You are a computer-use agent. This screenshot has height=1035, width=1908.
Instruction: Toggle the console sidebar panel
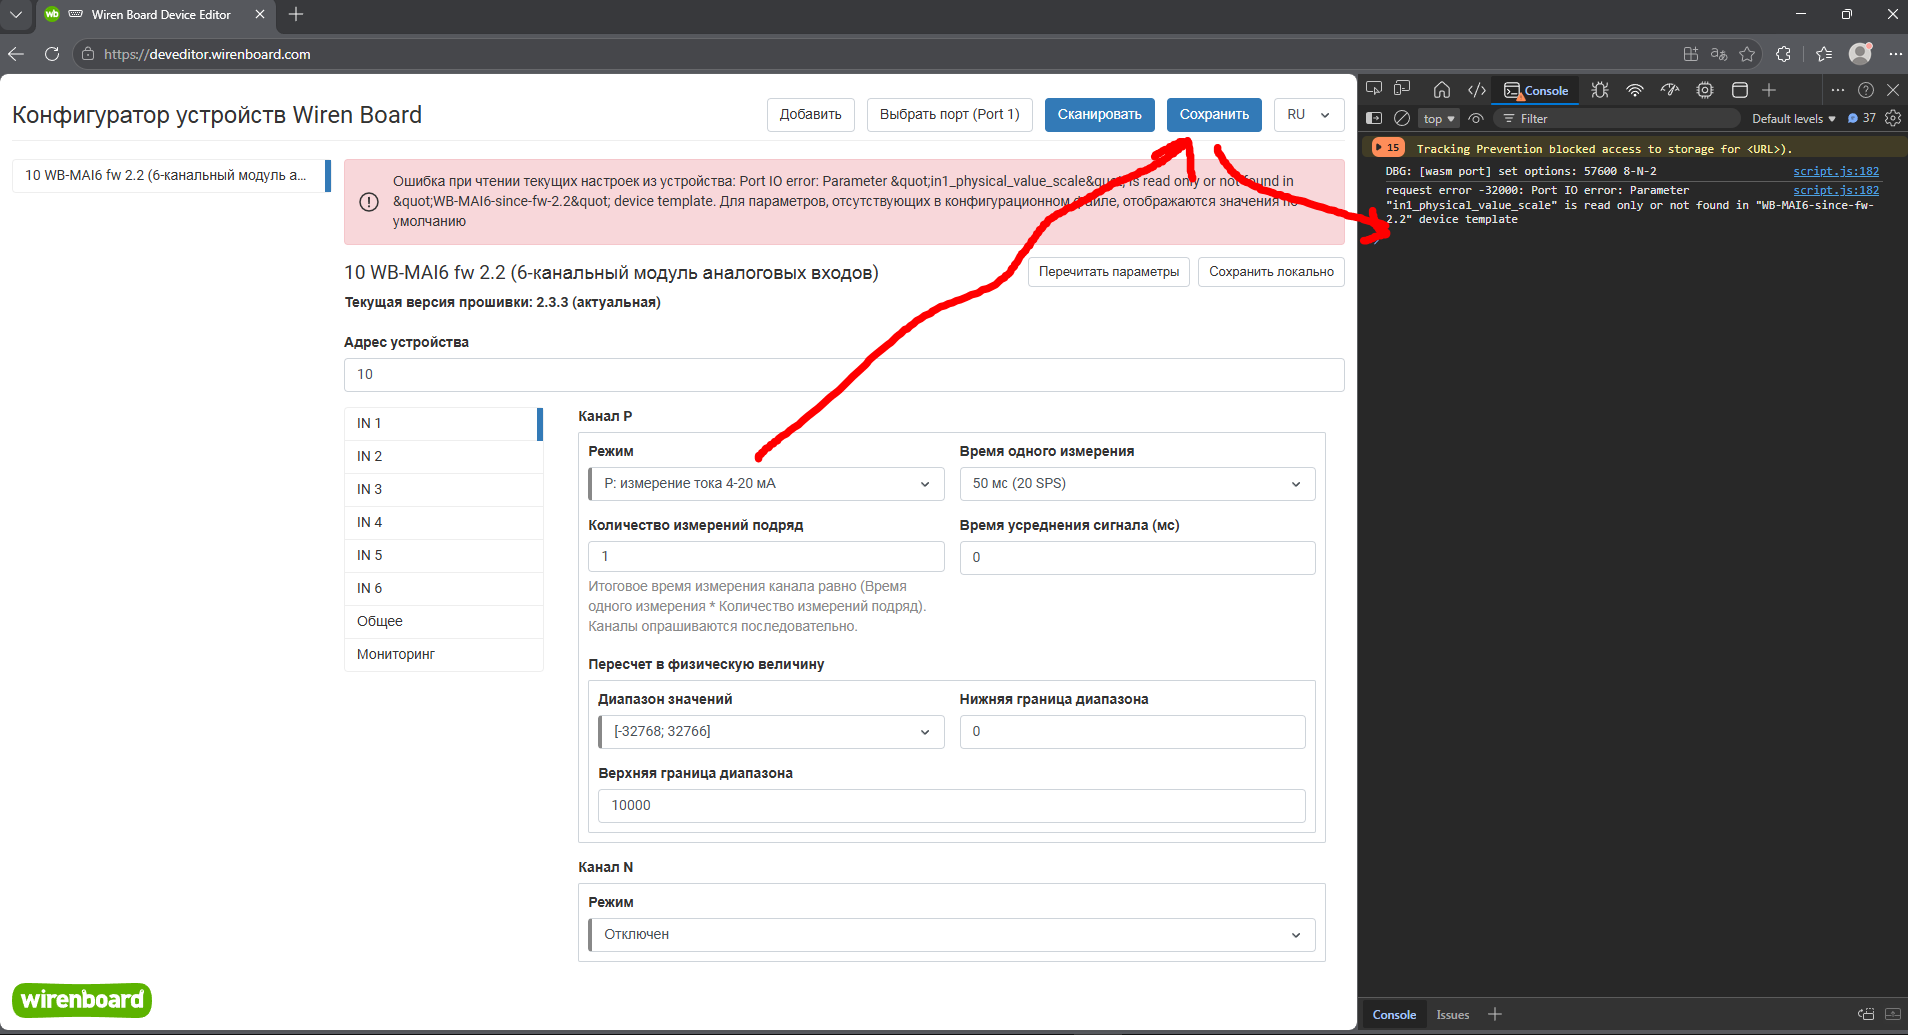click(1374, 118)
